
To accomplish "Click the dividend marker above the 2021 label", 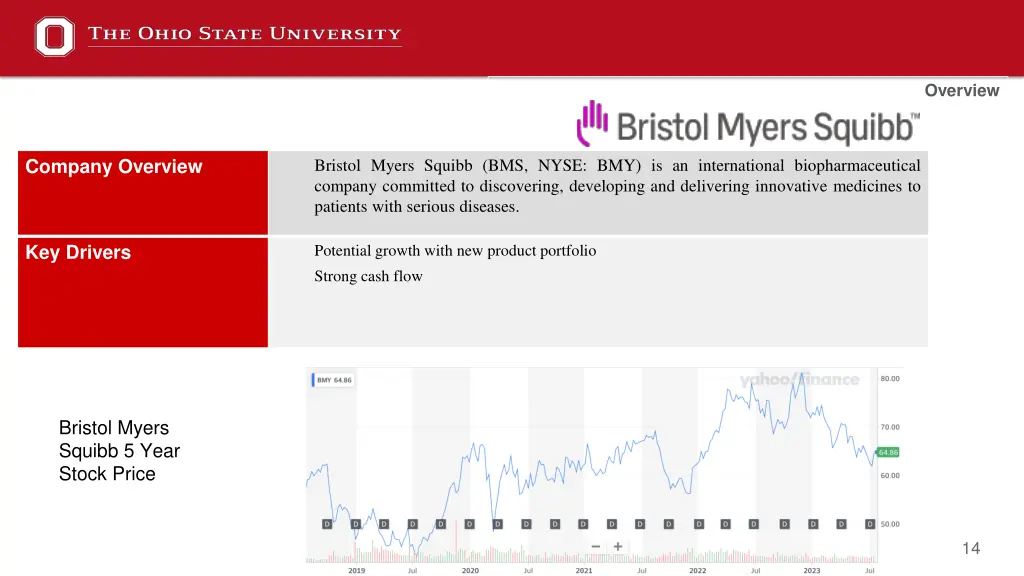I will tap(583, 524).
